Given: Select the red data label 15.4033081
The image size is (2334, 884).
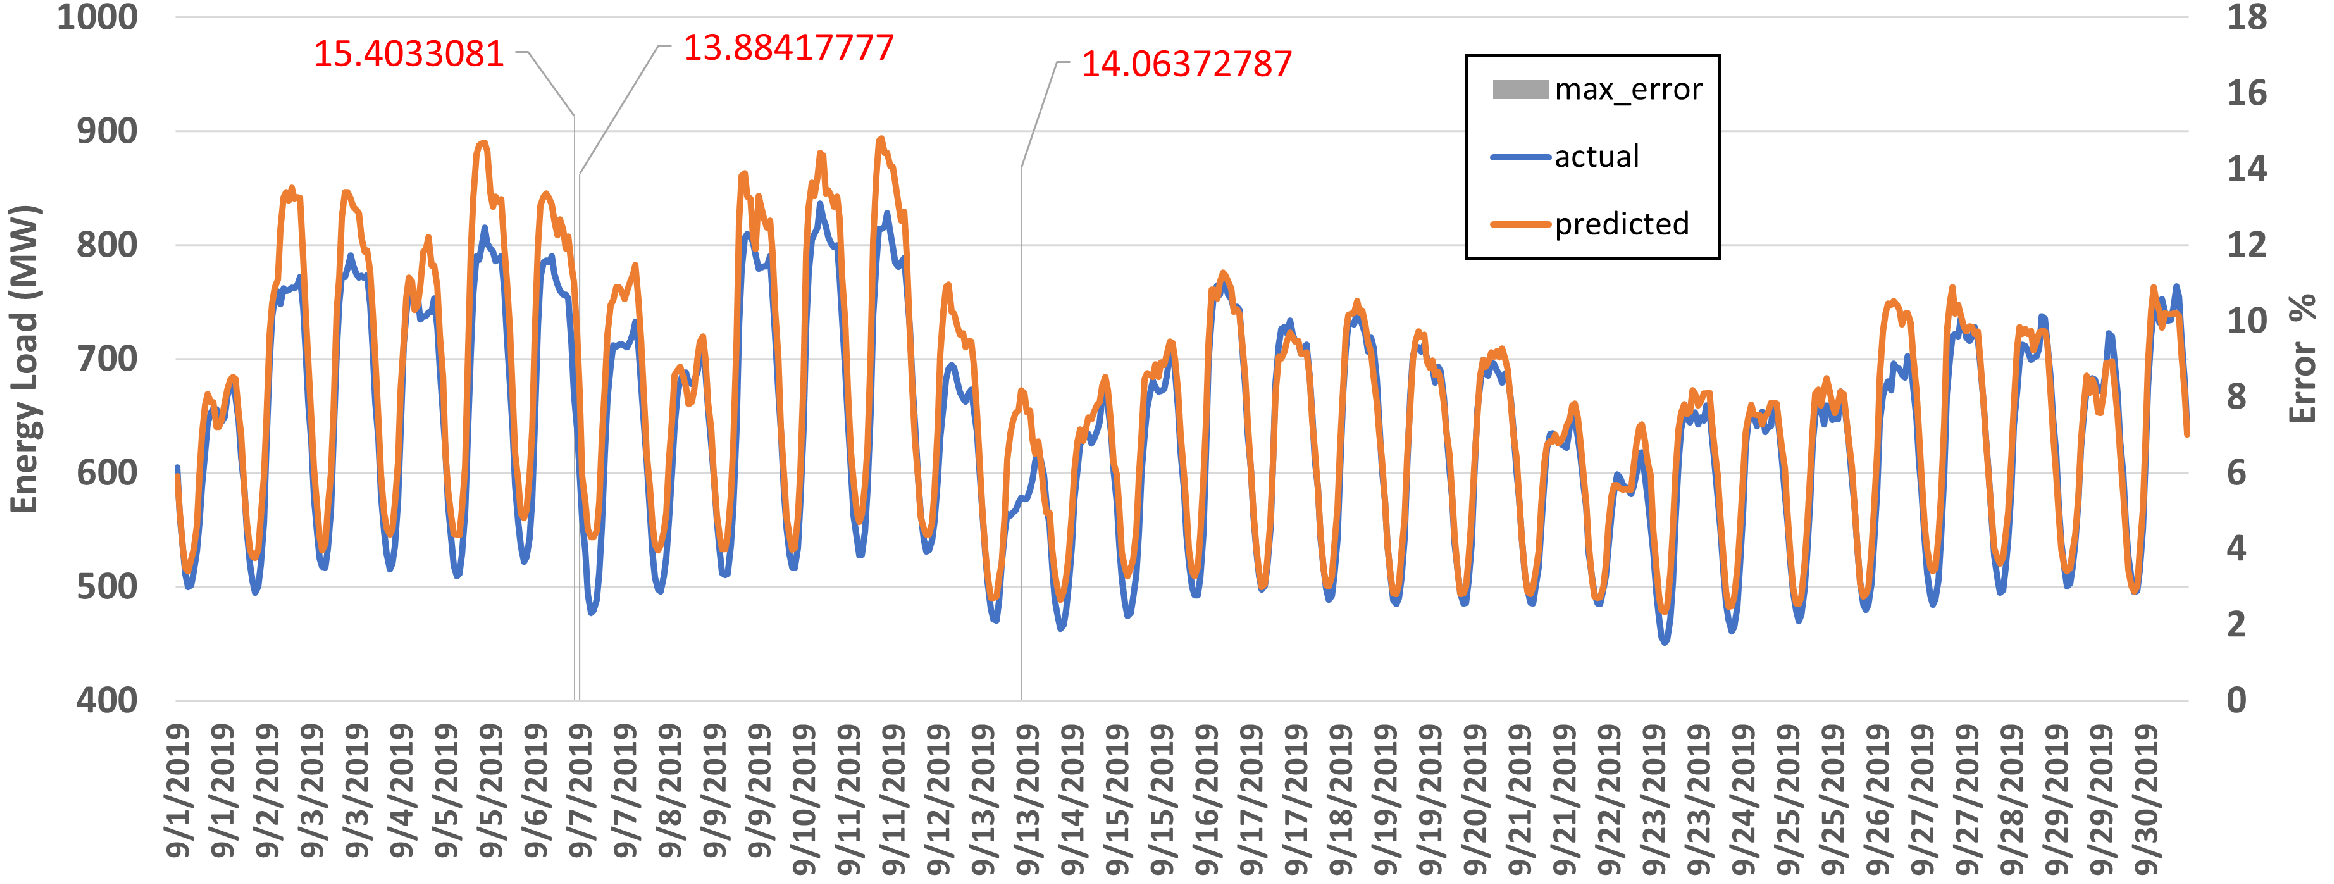Looking at the screenshot, I should (x=408, y=53).
